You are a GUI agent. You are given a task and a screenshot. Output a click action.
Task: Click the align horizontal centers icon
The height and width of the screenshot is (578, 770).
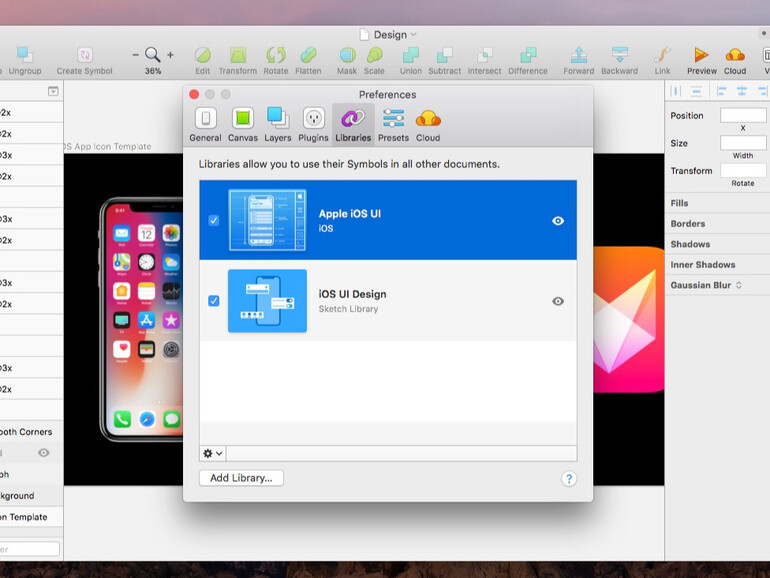point(742,91)
